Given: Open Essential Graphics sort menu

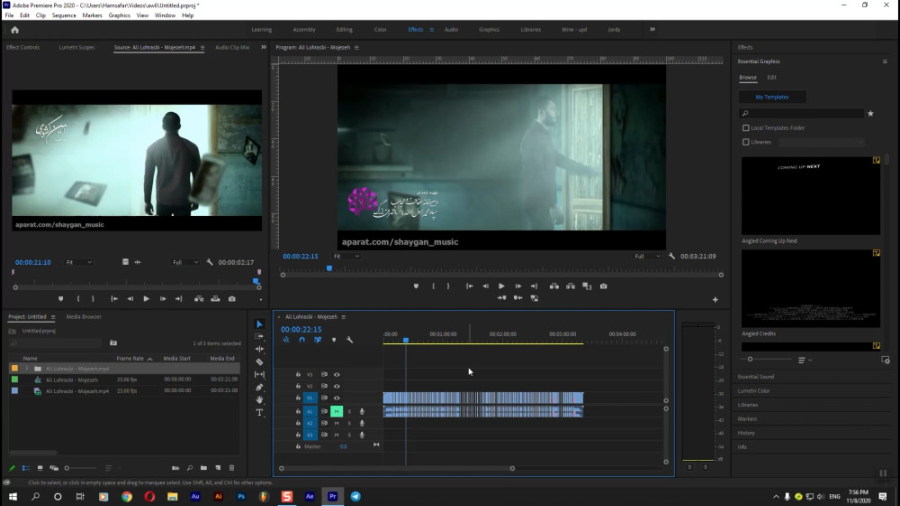Looking at the screenshot, I should click(x=804, y=360).
